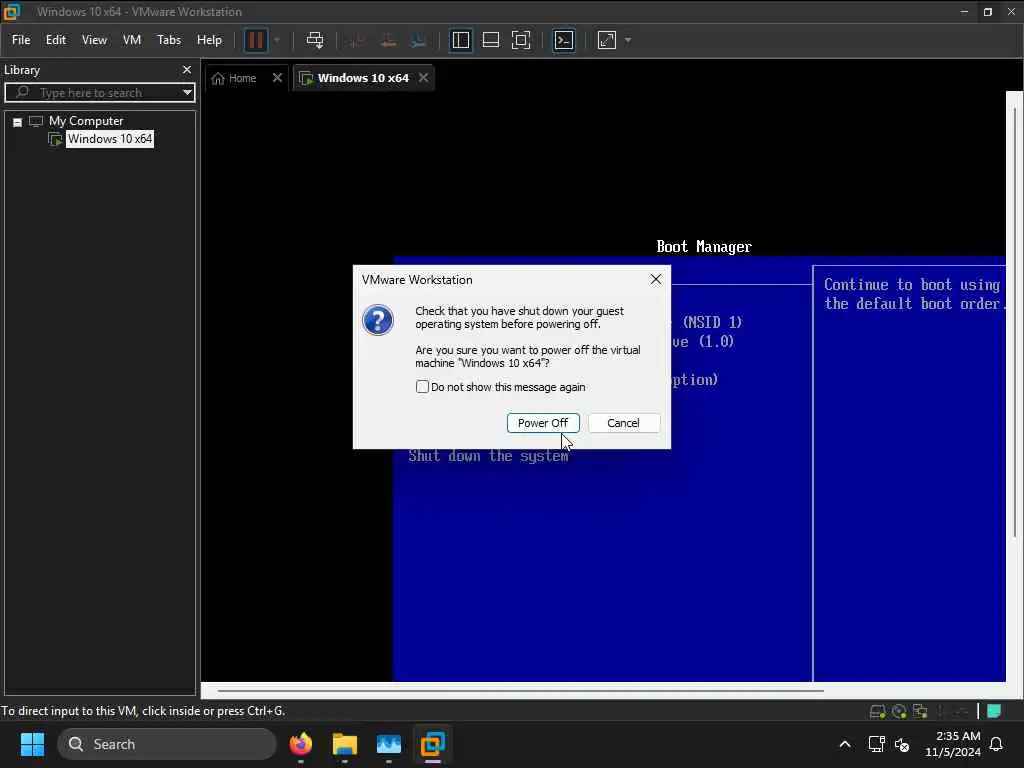Open the blue chart app taskbar icon
The image size is (1024, 768).
(x=389, y=744)
